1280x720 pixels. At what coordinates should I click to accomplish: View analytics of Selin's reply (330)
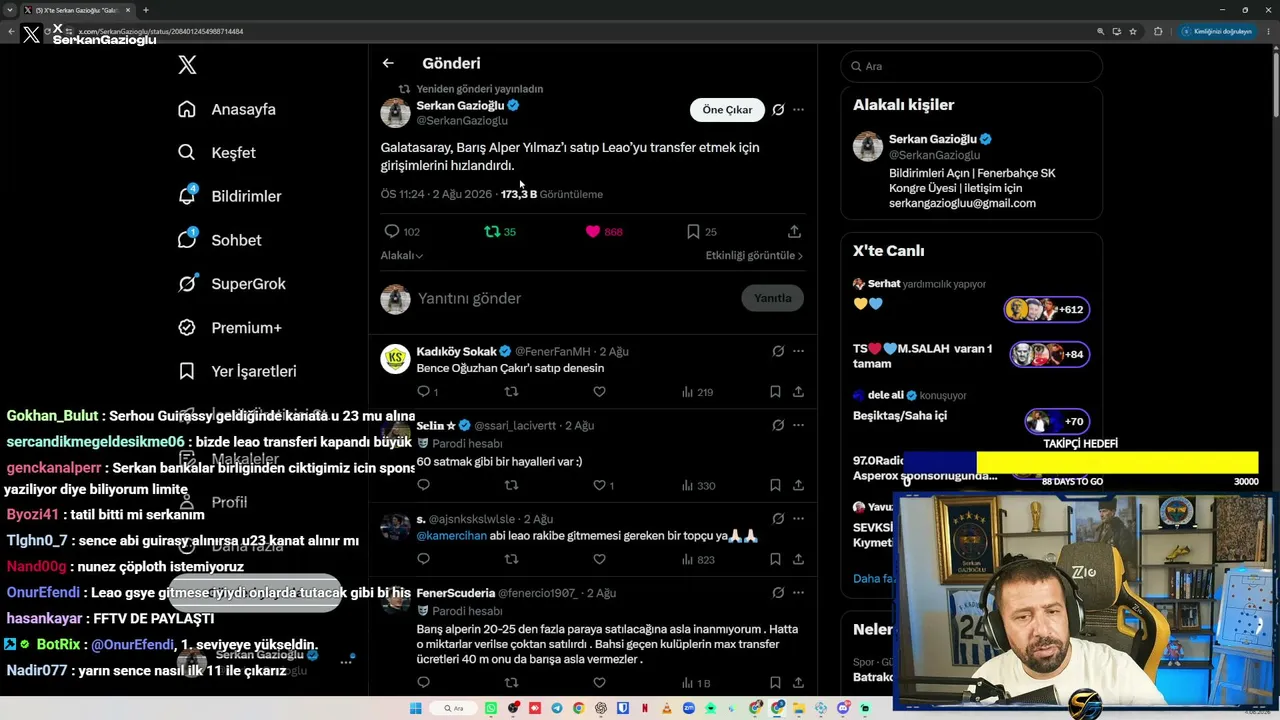click(x=698, y=485)
